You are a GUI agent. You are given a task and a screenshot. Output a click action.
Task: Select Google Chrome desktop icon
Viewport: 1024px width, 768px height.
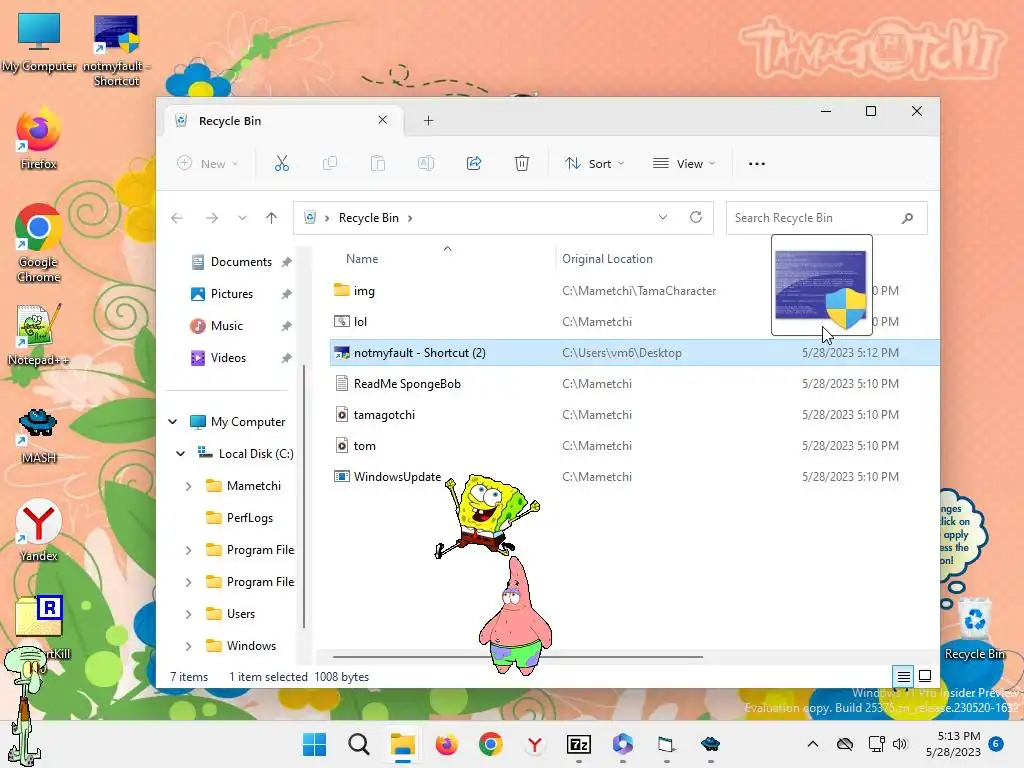39,244
